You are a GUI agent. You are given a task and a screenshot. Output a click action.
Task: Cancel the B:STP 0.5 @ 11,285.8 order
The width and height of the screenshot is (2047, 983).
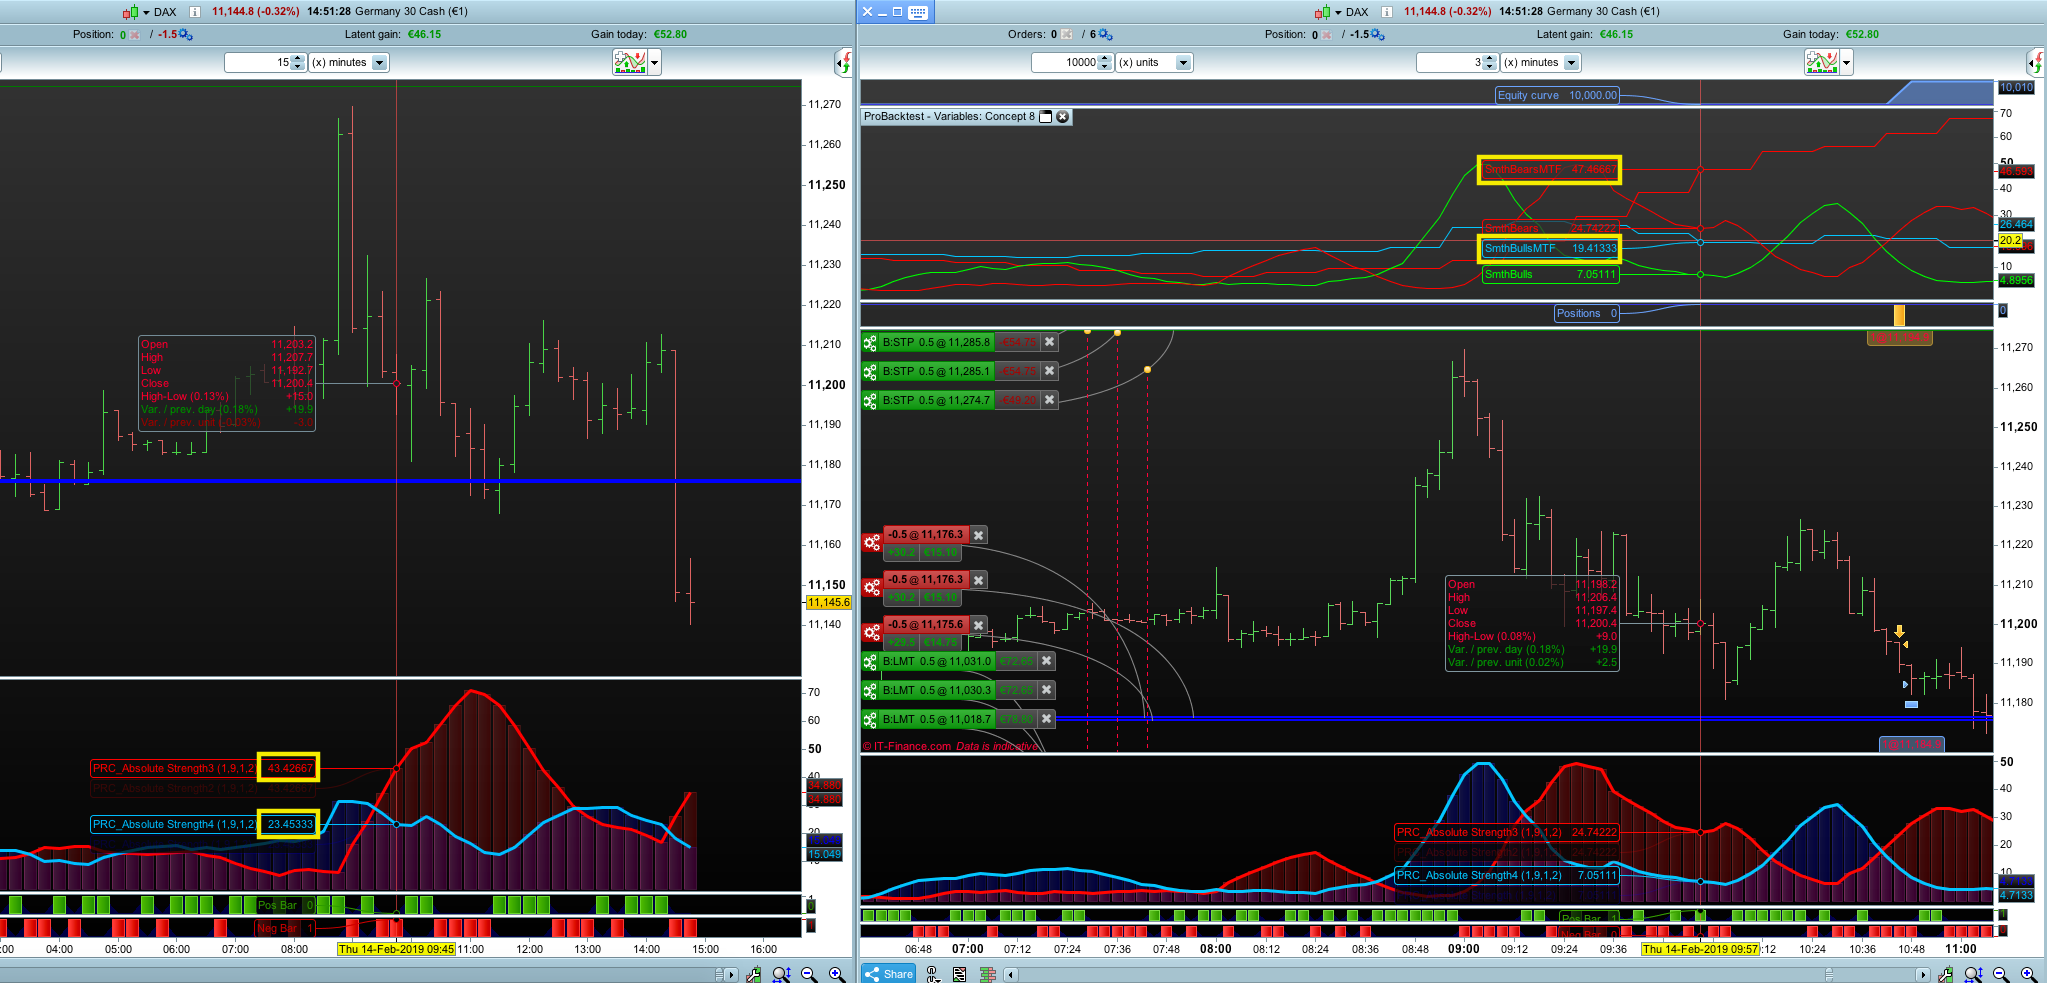(x=1049, y=342)
